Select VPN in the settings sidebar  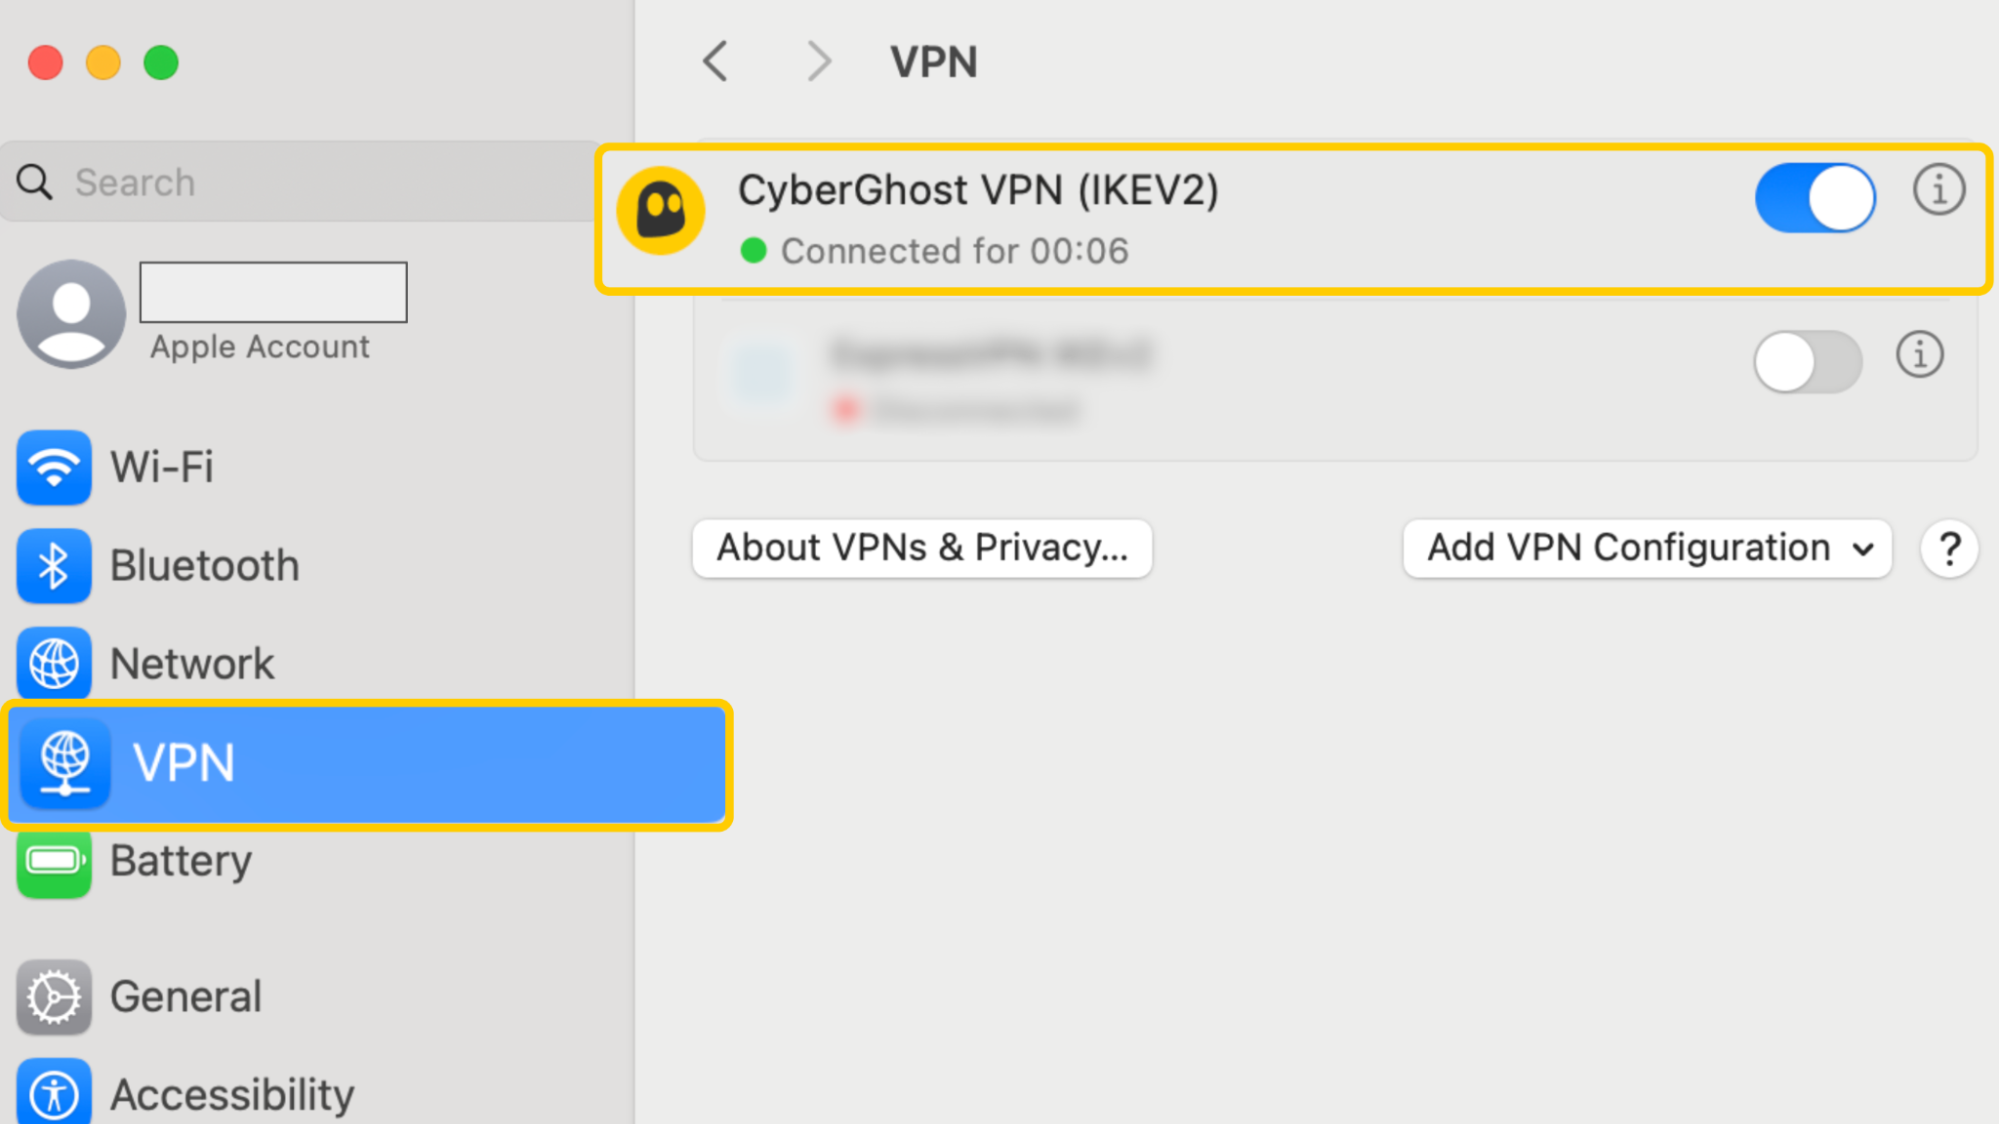(185, 764)
